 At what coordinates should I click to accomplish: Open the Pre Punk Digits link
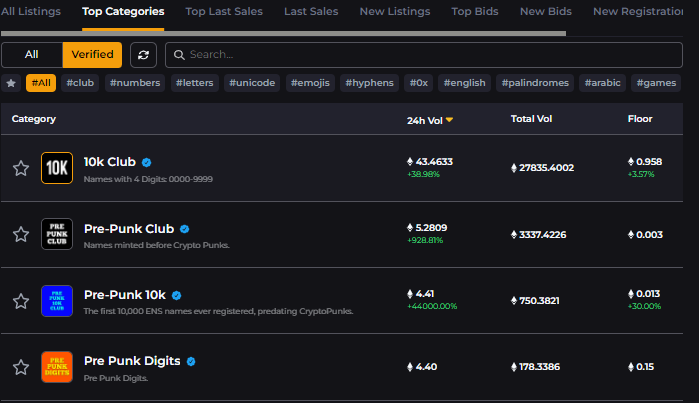(132, 361)
